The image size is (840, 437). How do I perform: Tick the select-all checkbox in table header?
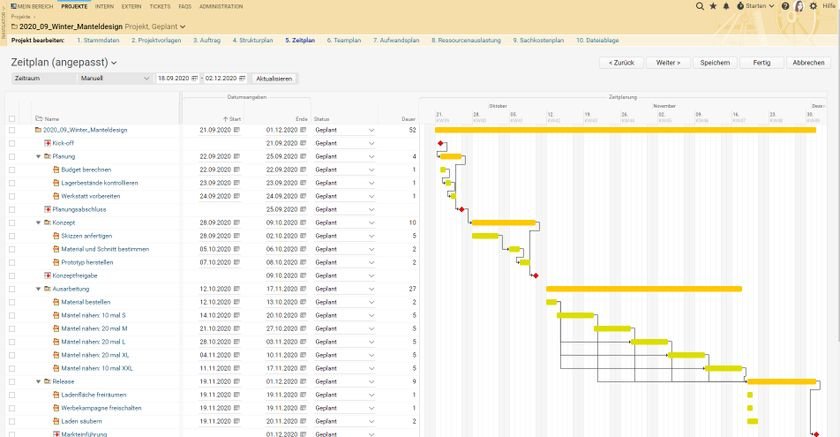point(12,119)
